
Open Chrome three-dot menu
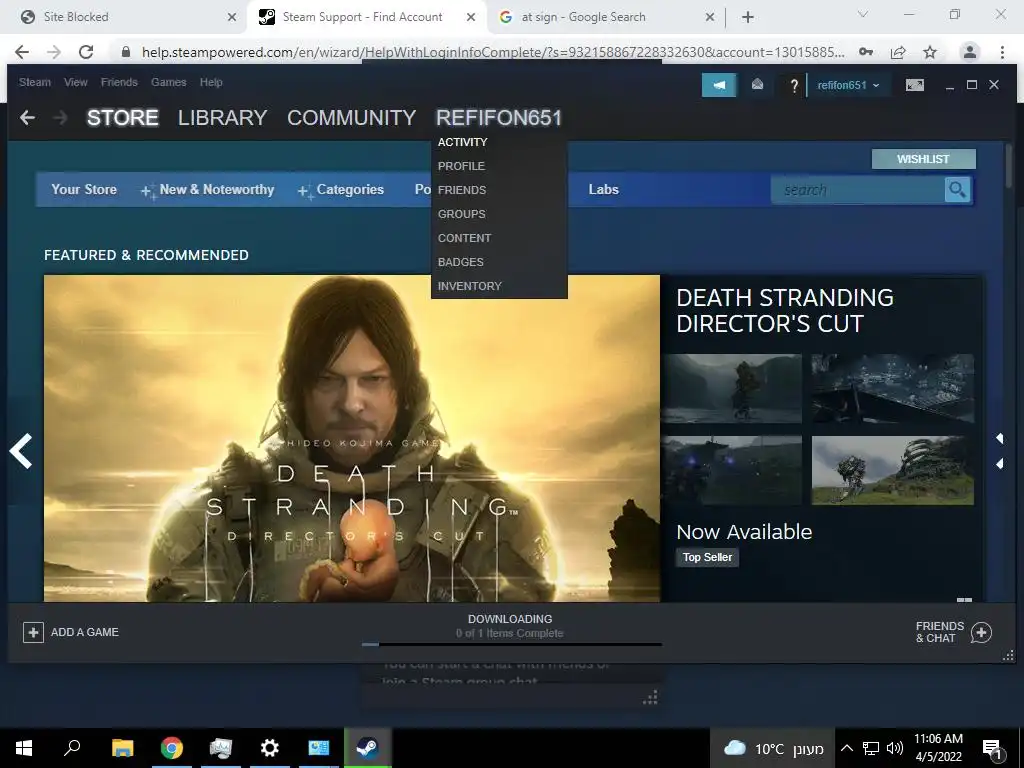1002,52
